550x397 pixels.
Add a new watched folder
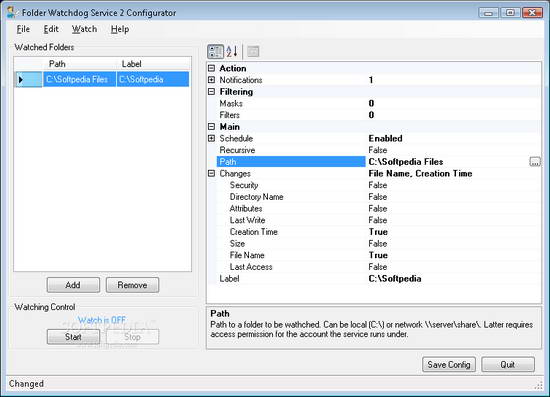tap(73, 285)
